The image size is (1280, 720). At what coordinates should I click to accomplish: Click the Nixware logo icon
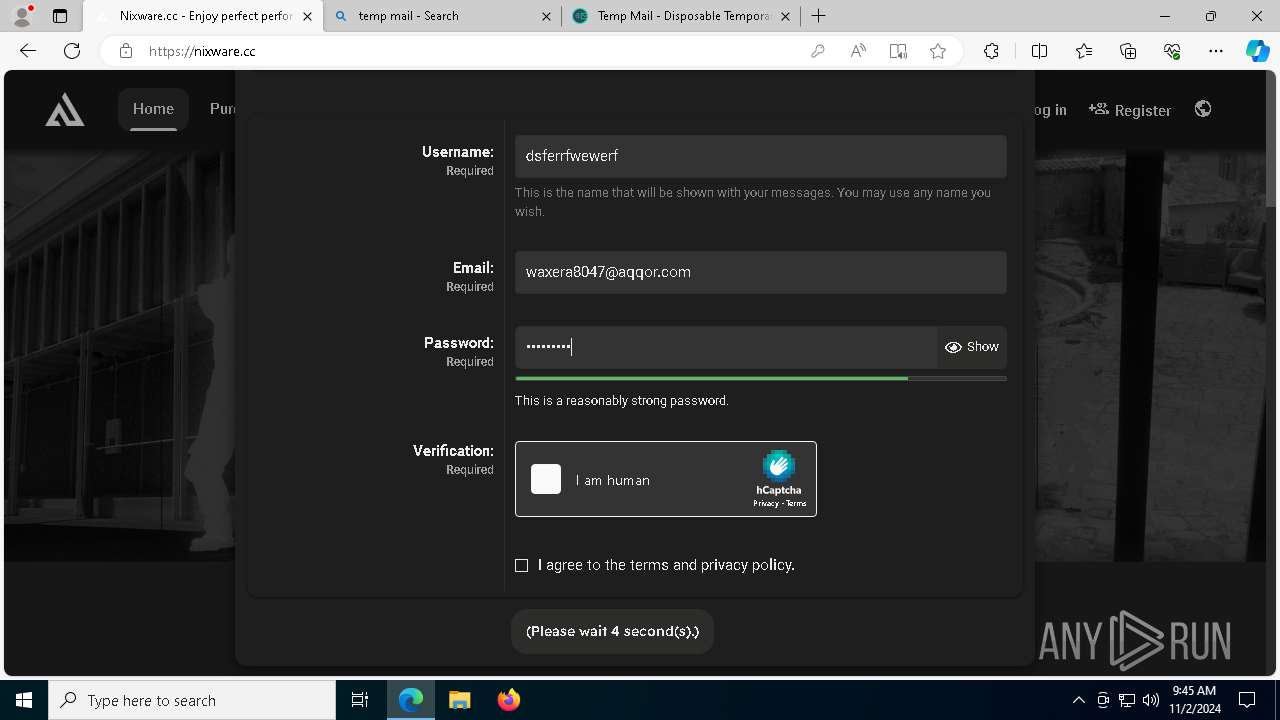click(65, 110)
